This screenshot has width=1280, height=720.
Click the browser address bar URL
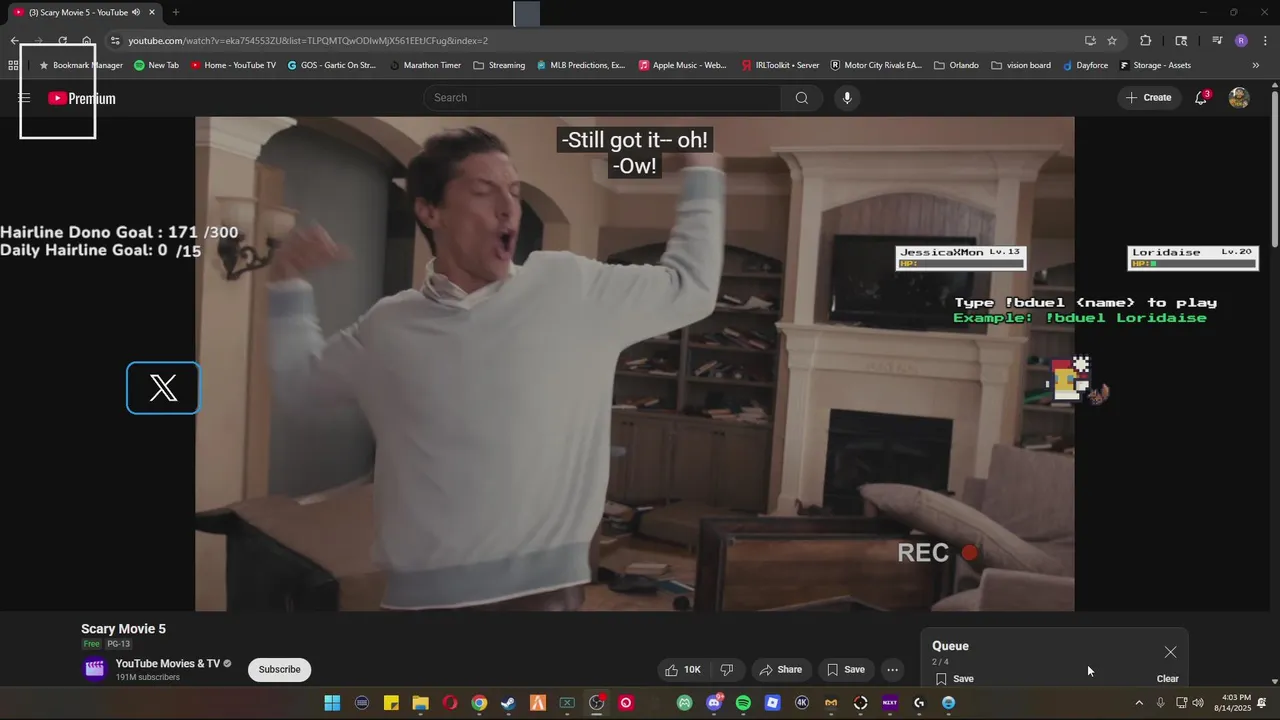[x=308, y=41]
